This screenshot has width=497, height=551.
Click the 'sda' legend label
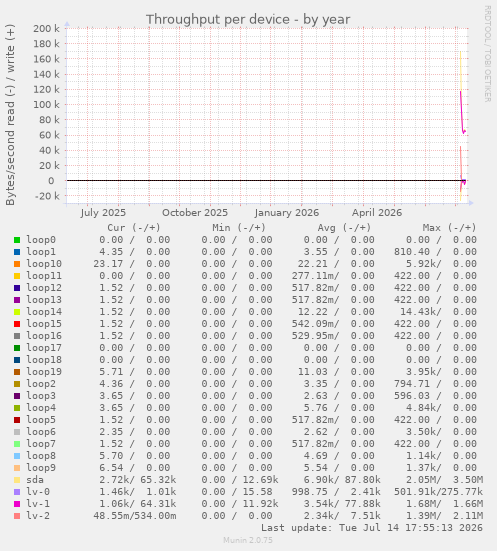tap(35, 480)
